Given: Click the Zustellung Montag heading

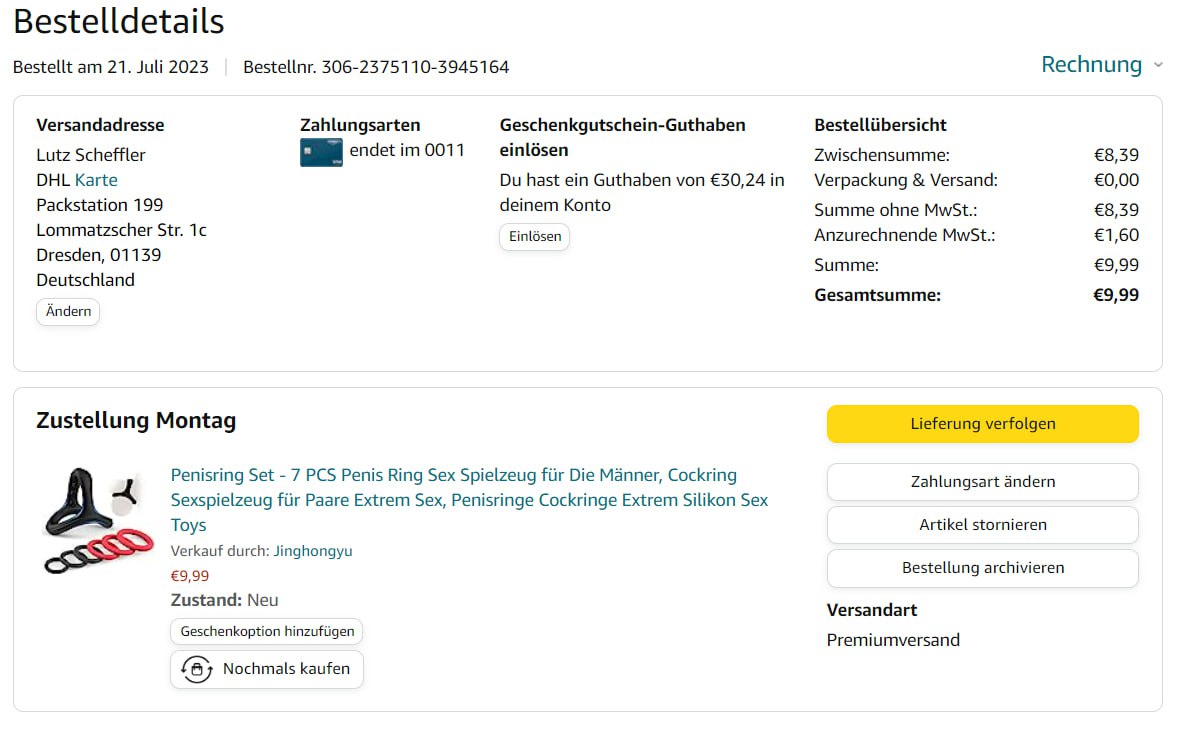Looking at the screenshot, I should pyautogui.click(x=136, y=420).
